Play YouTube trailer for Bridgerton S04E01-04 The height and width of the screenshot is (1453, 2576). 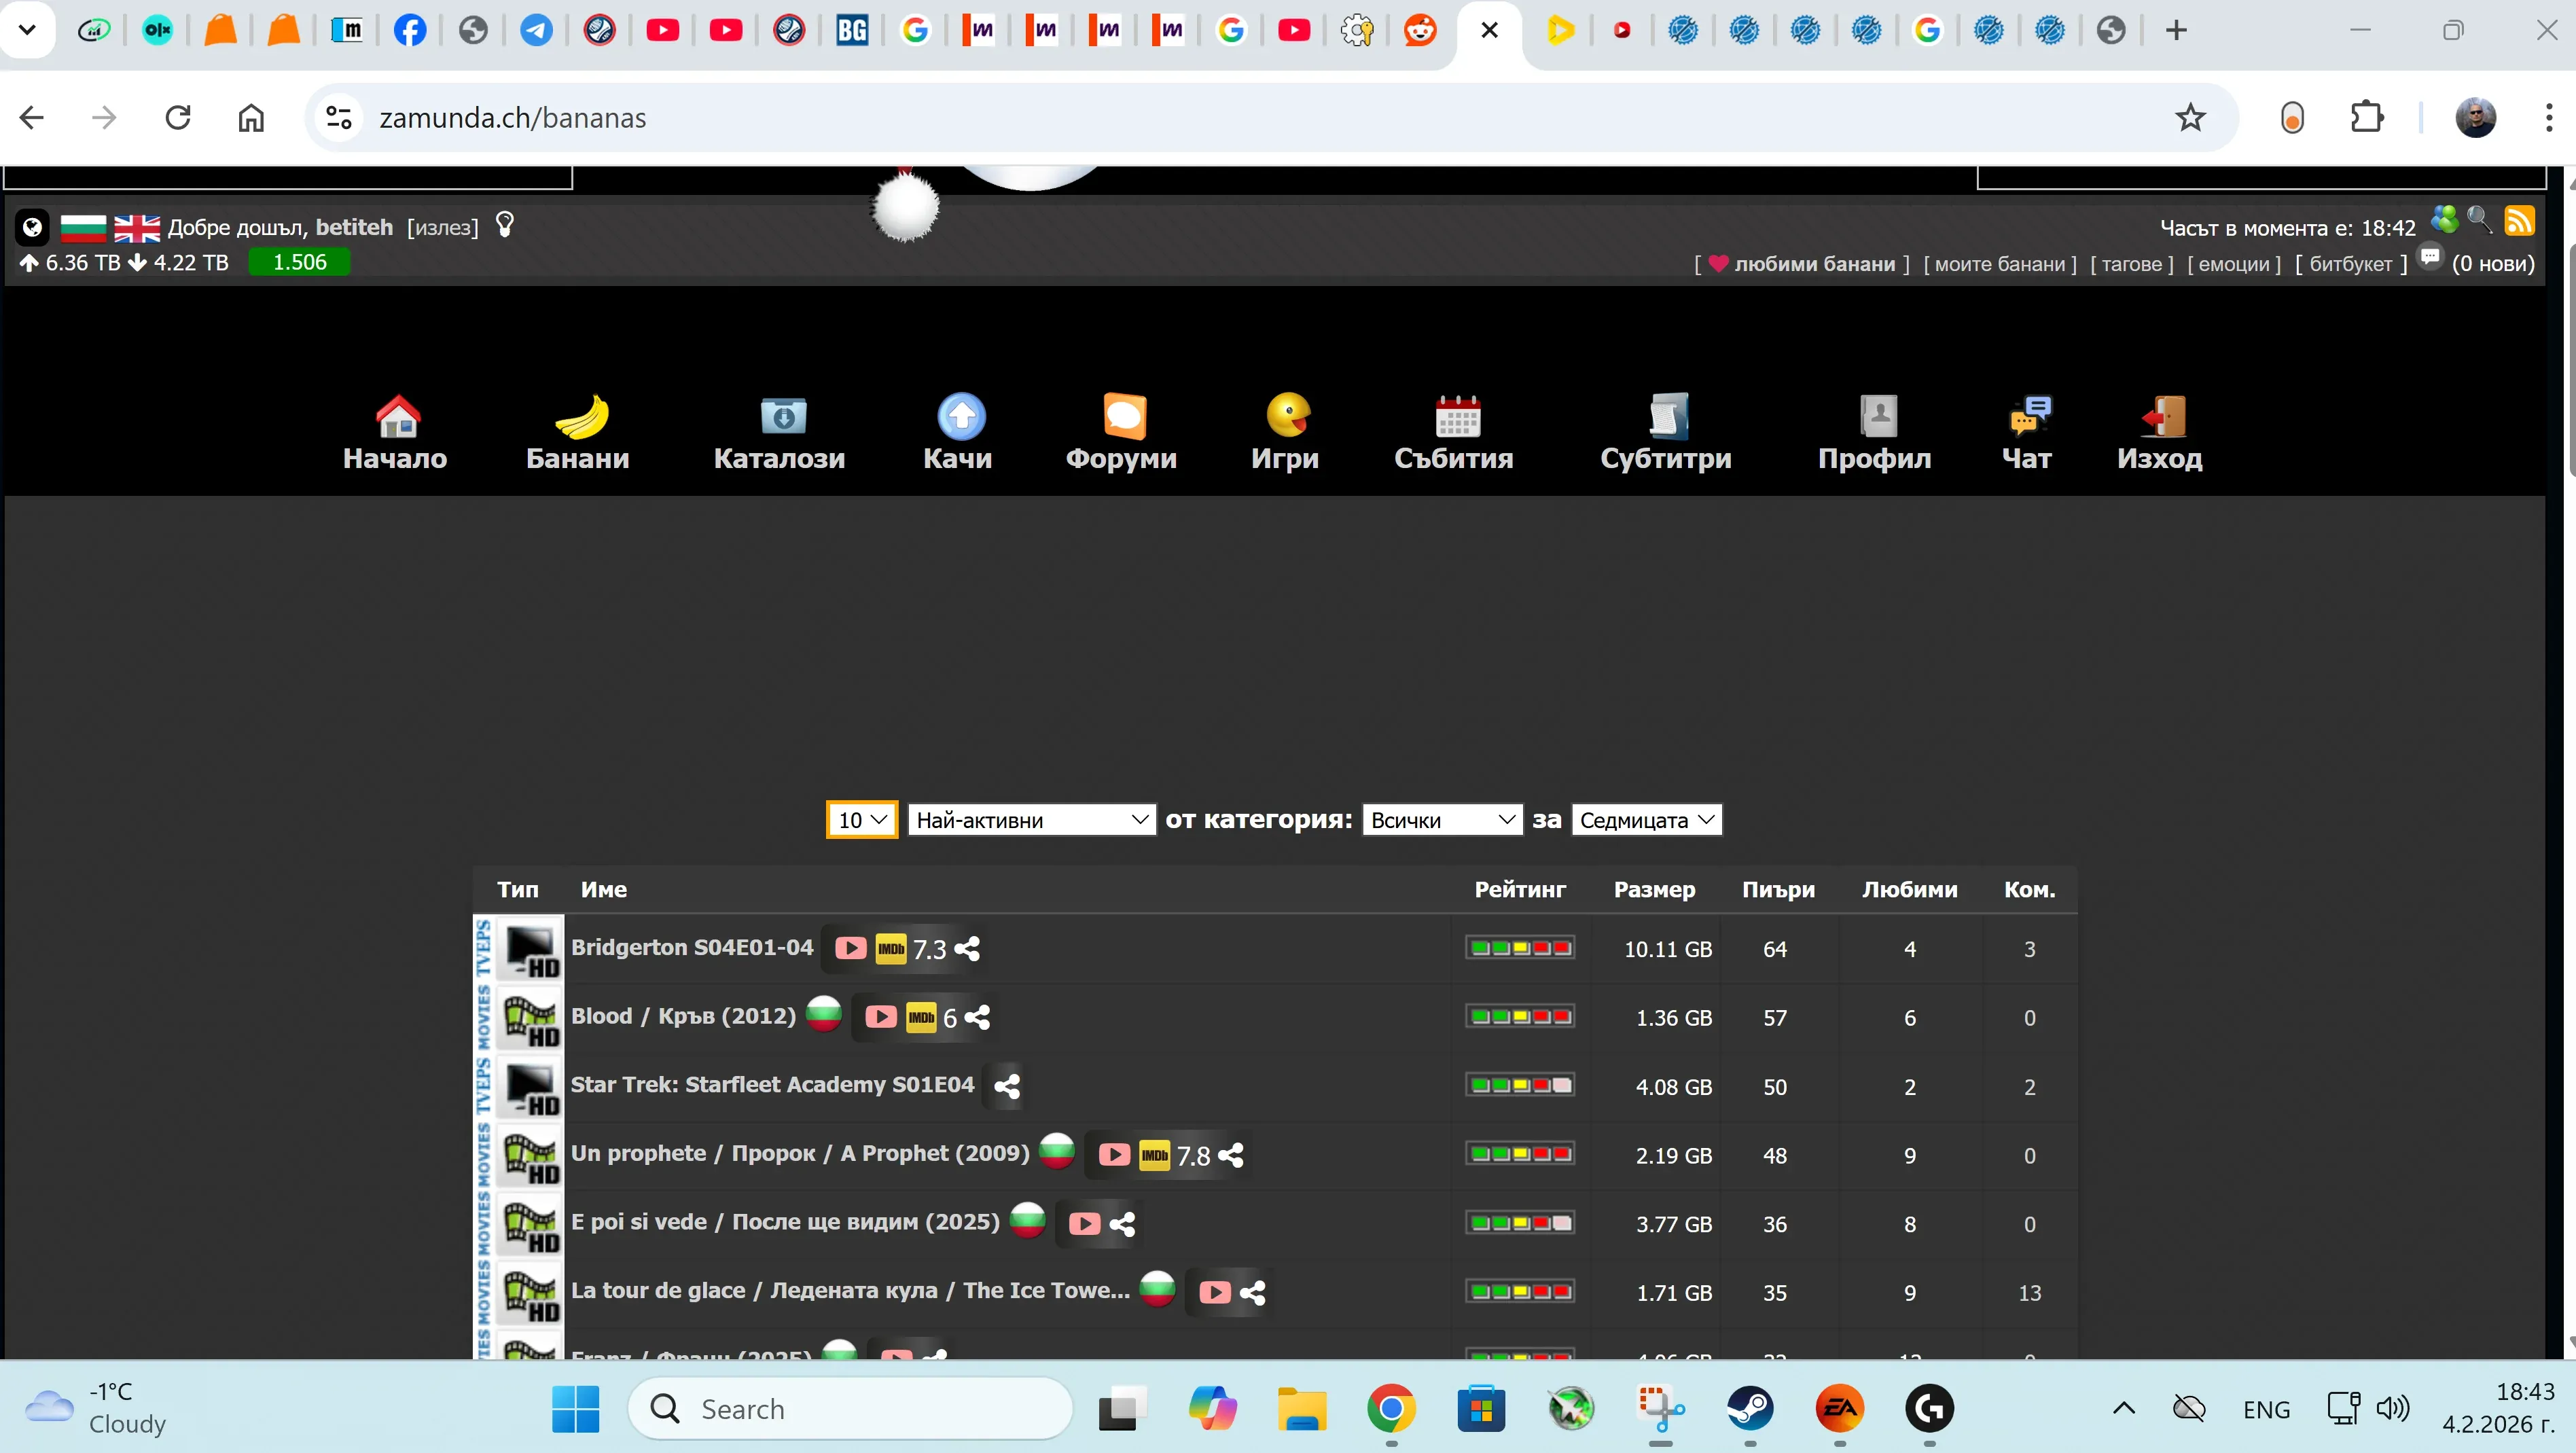(850, 948)
